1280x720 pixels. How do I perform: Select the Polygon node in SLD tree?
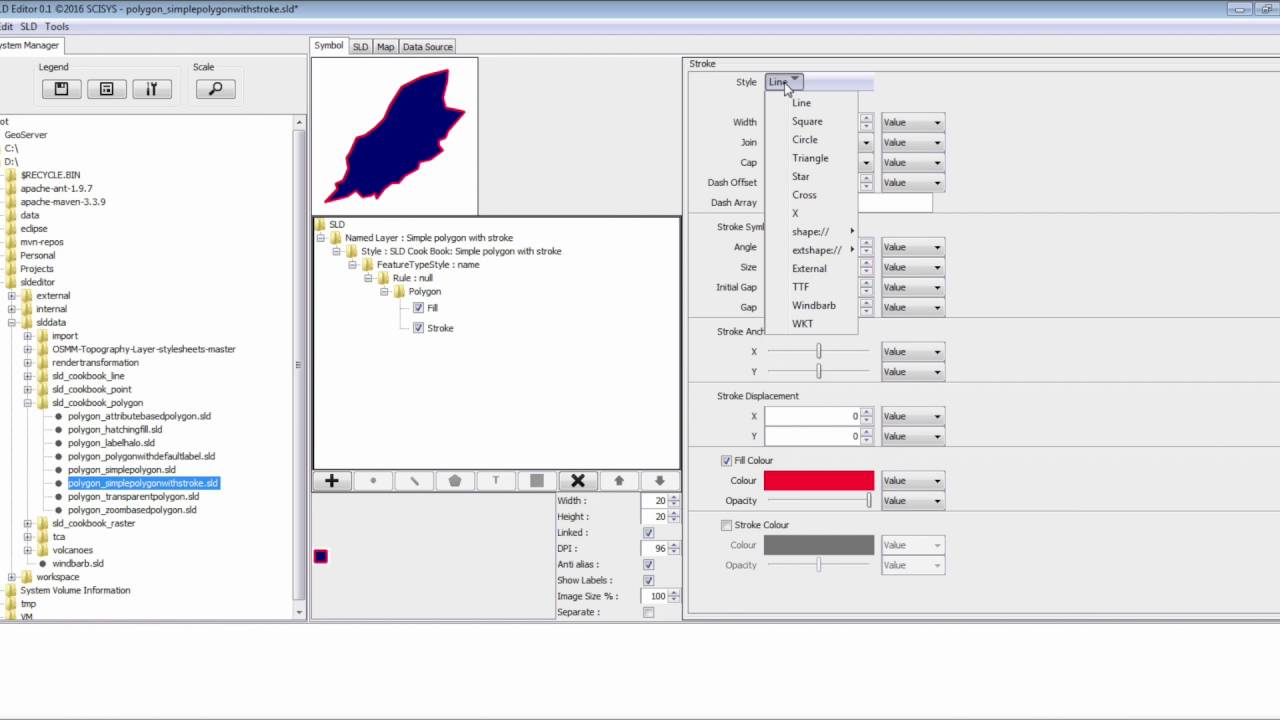point(424,292)
